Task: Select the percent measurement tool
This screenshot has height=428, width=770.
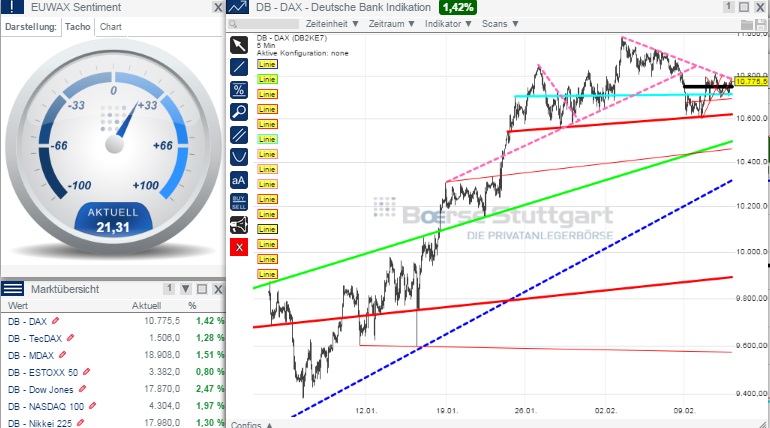Action: [x=239, y=90]
